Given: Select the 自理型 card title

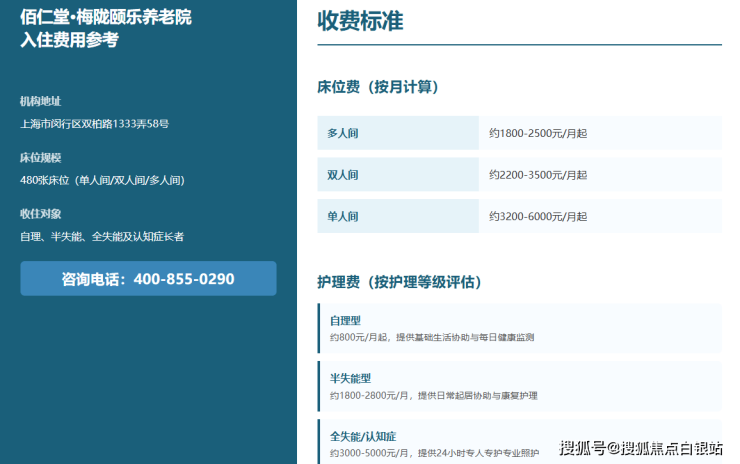Looking at the screenshot, I should point(345,321).
